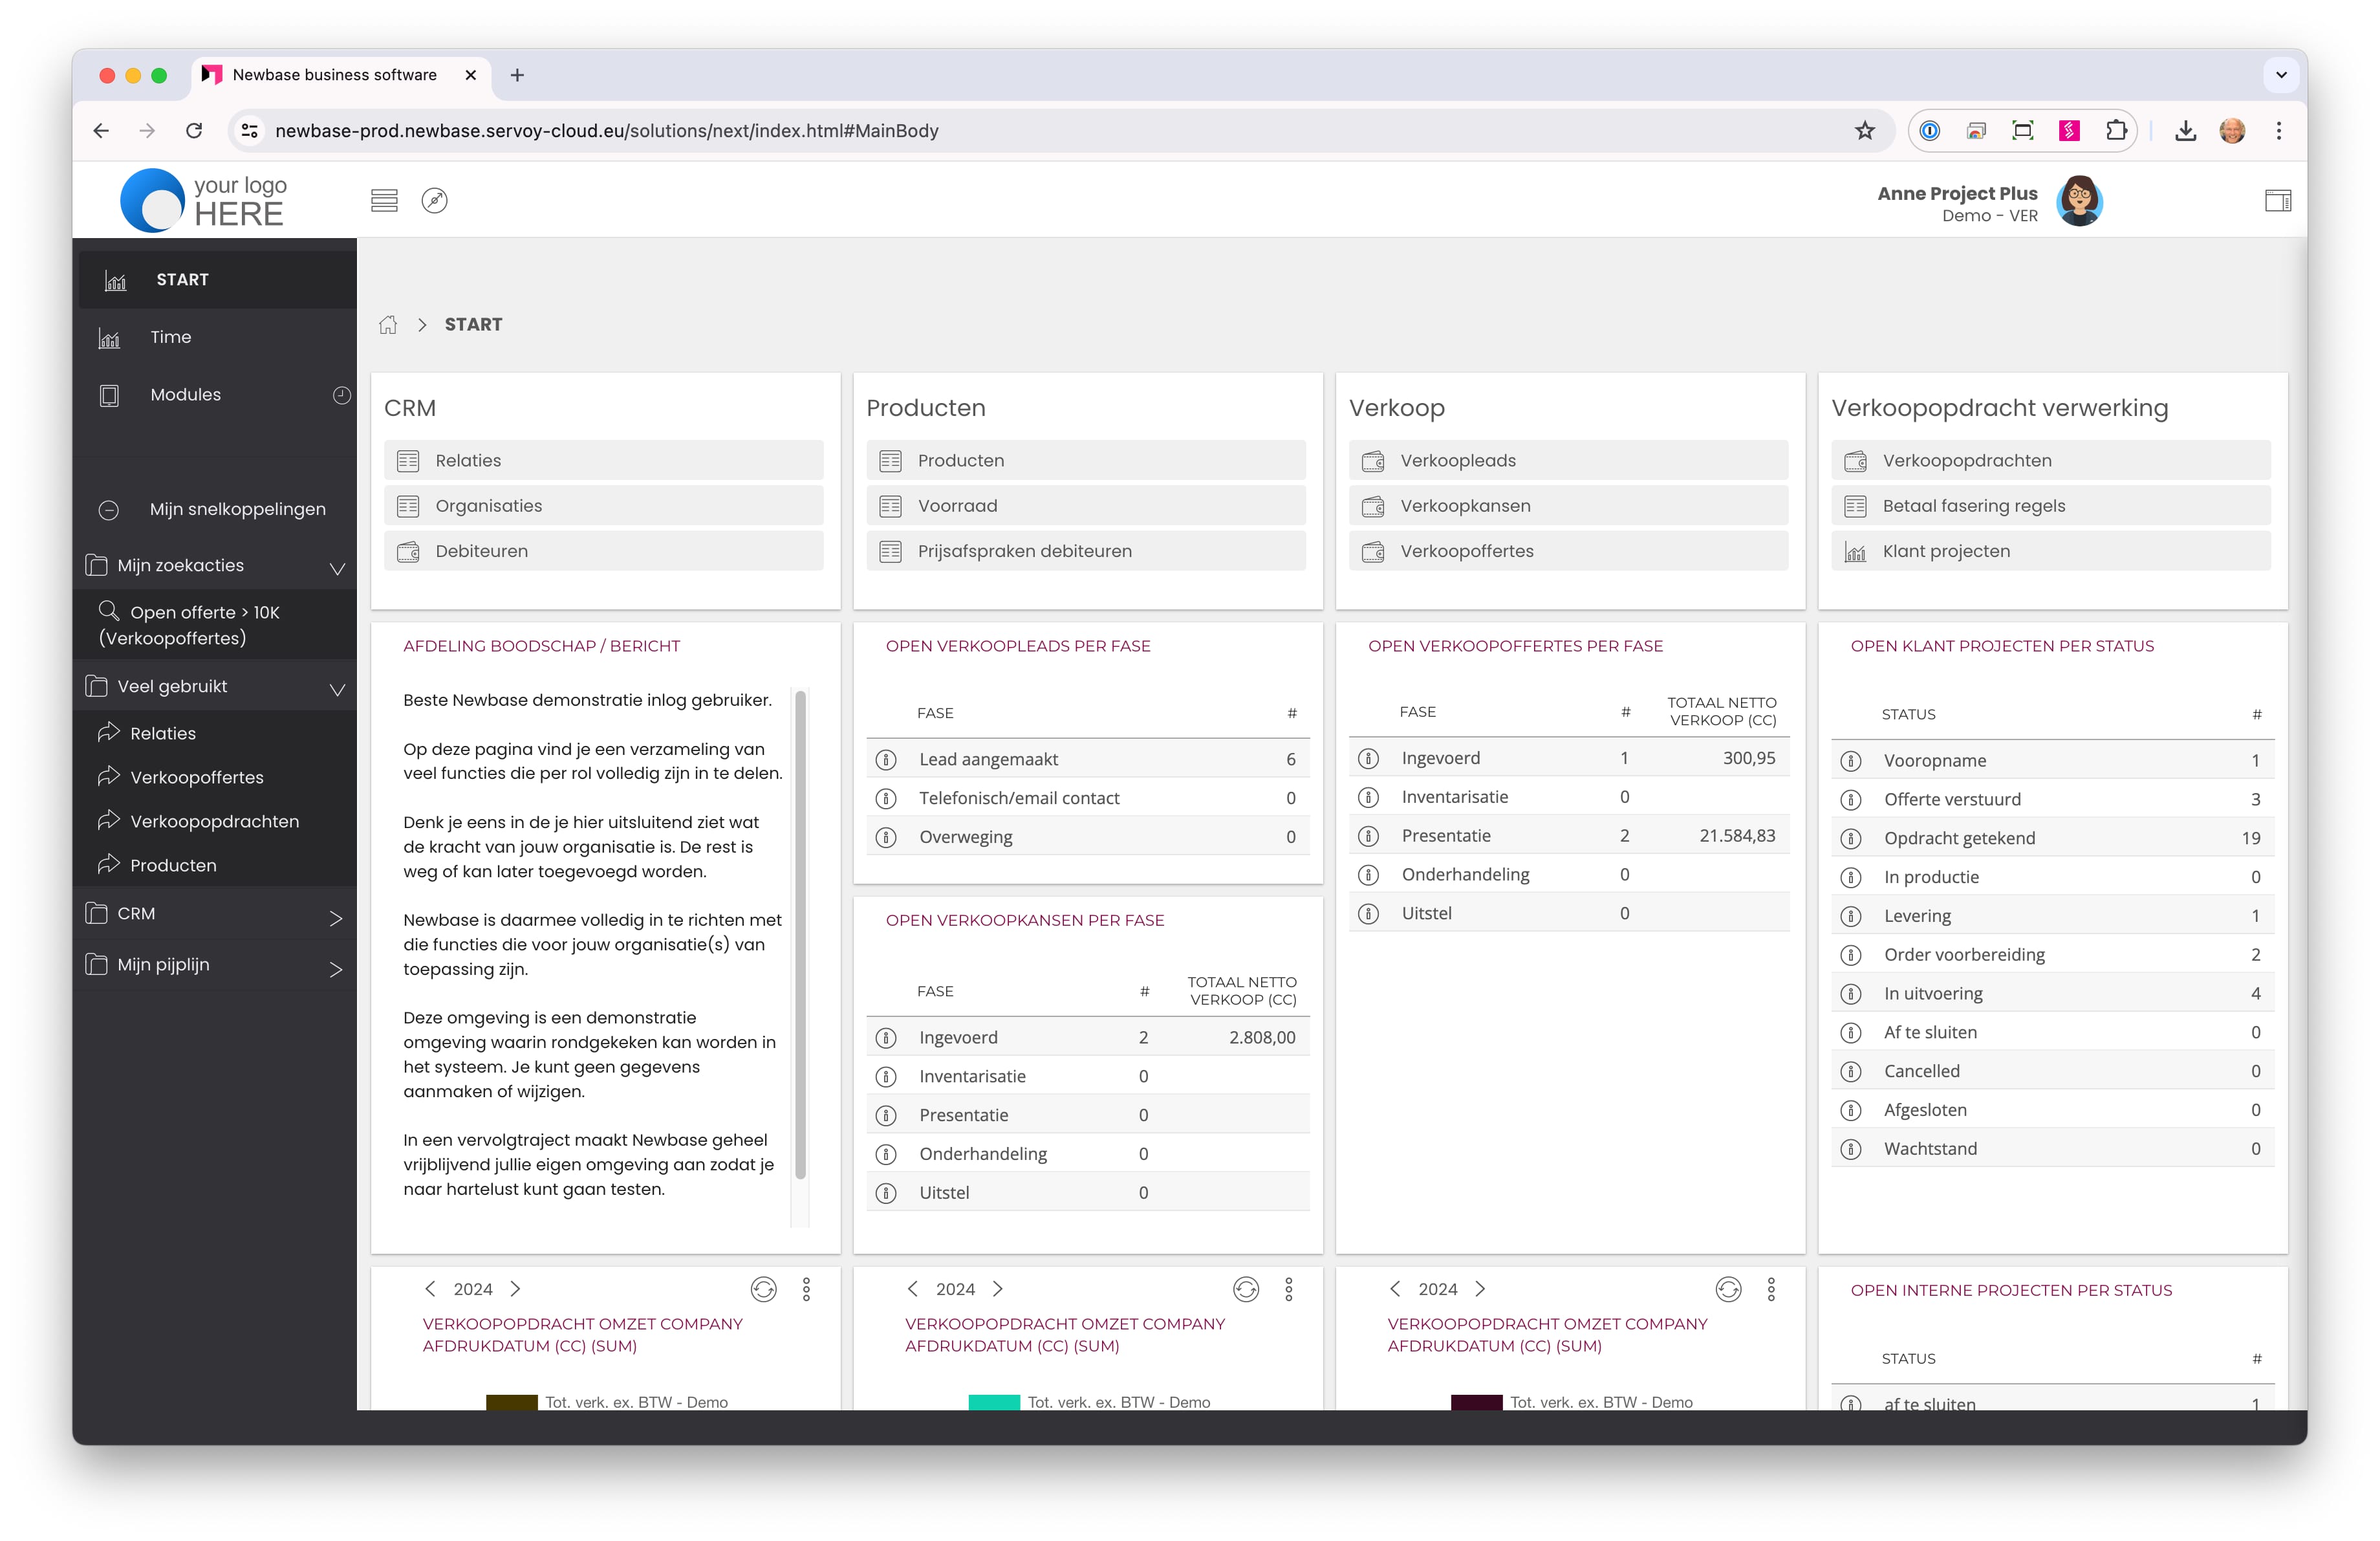Click refresh icon on first omzet chart
Screen dimensions: 2380x1541
pyautogui.click(x=763, y=1289)
